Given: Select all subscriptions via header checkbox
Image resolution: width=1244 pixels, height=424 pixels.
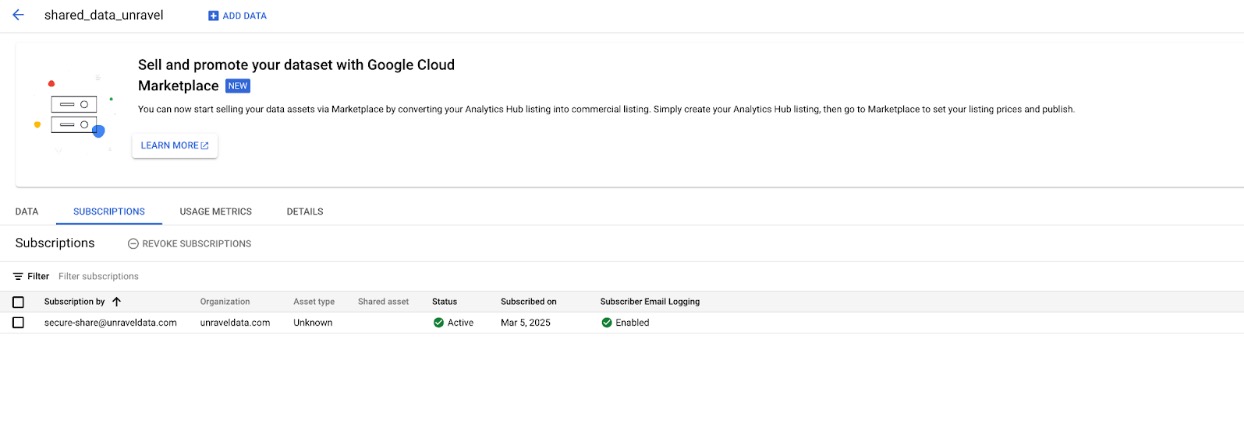Looking at the screenshot, I should (x=18, y=302).
